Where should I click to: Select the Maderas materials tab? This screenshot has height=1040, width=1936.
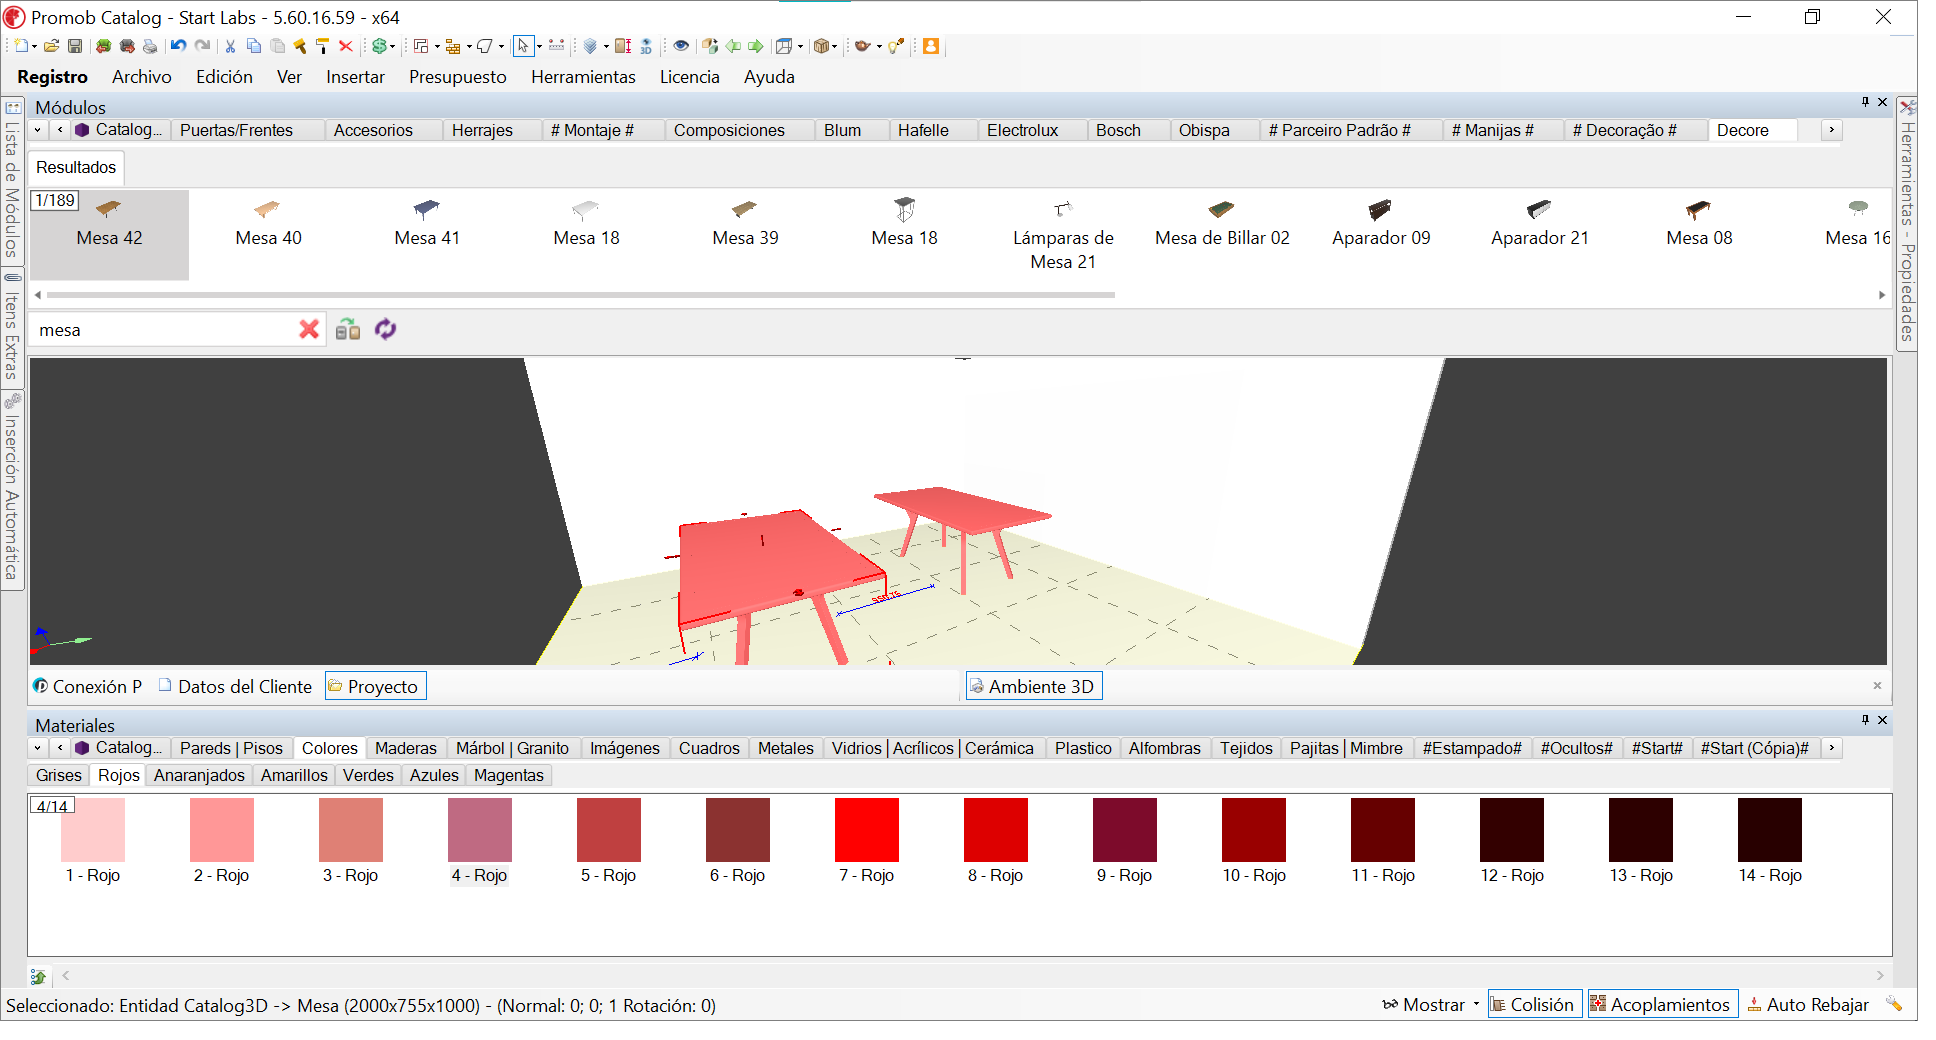point(405,748)
